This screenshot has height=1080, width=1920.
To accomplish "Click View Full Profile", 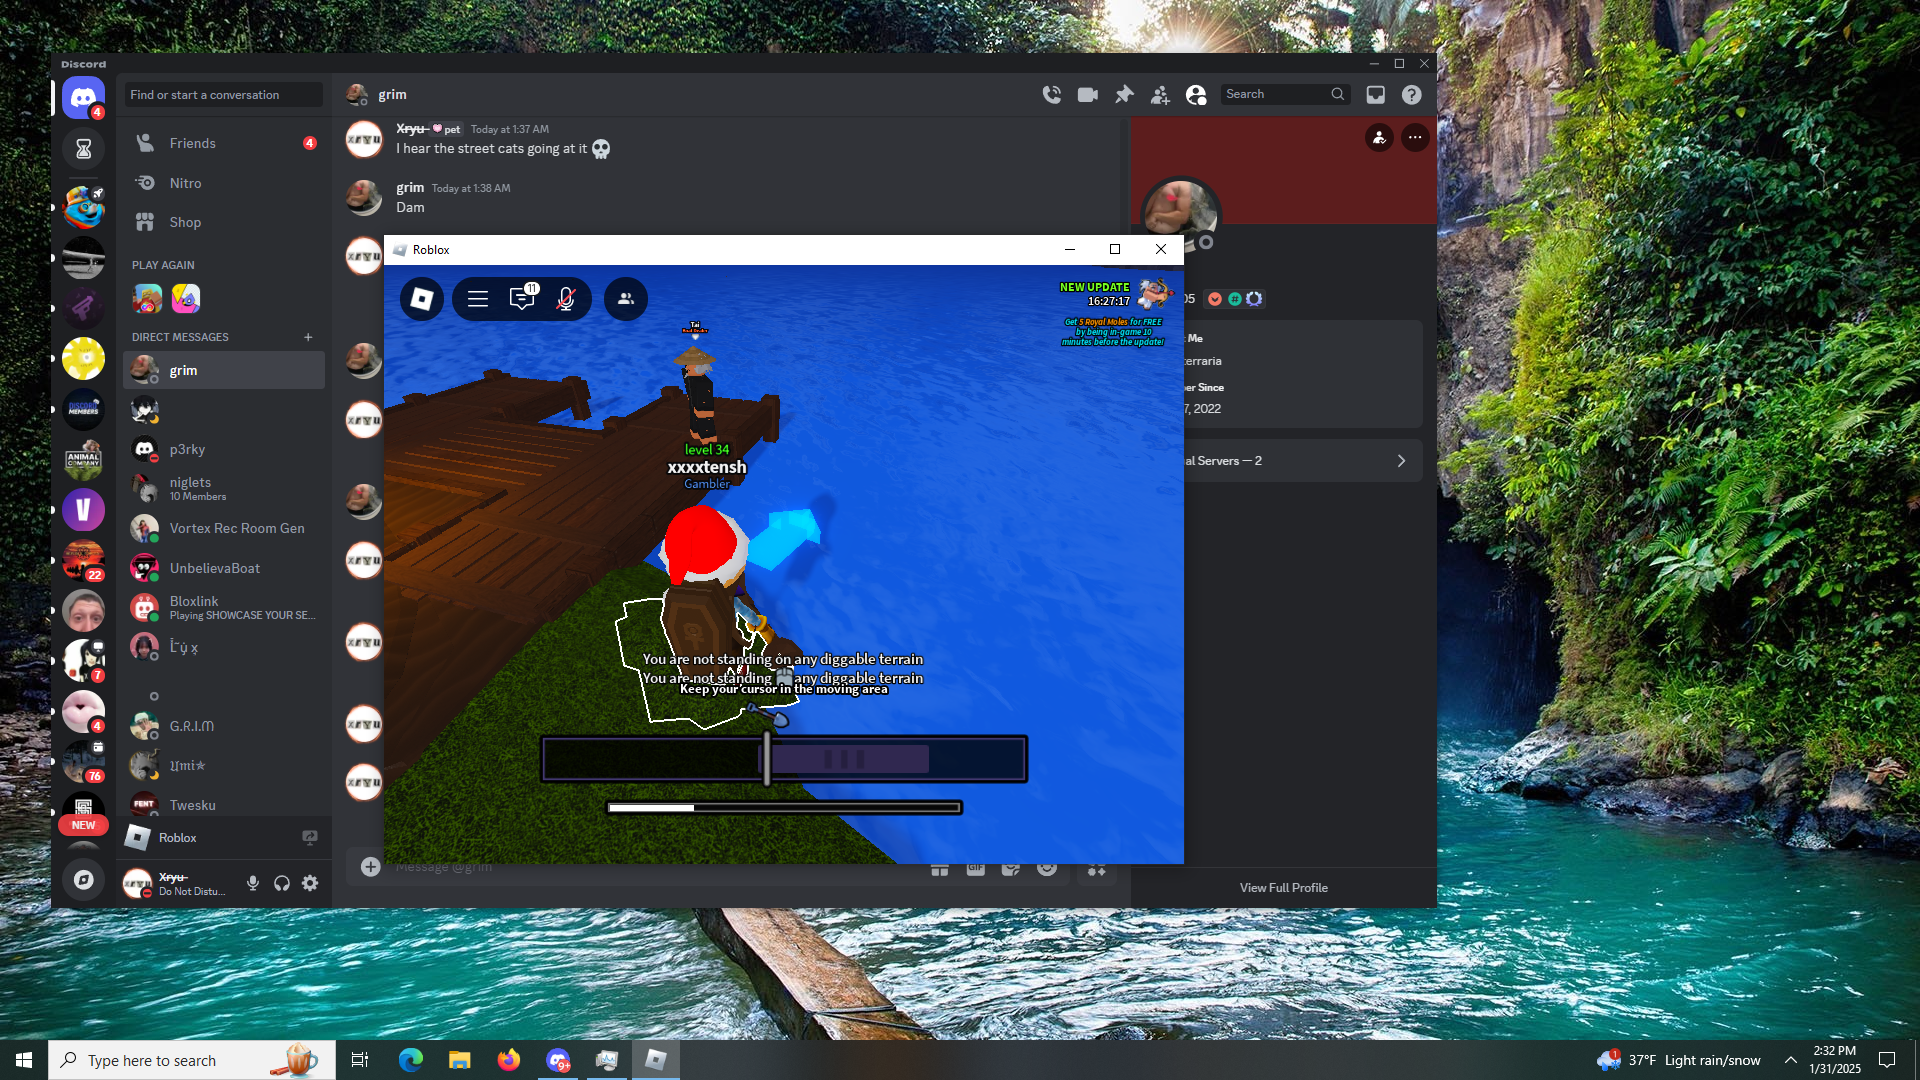I will 1284,888.
